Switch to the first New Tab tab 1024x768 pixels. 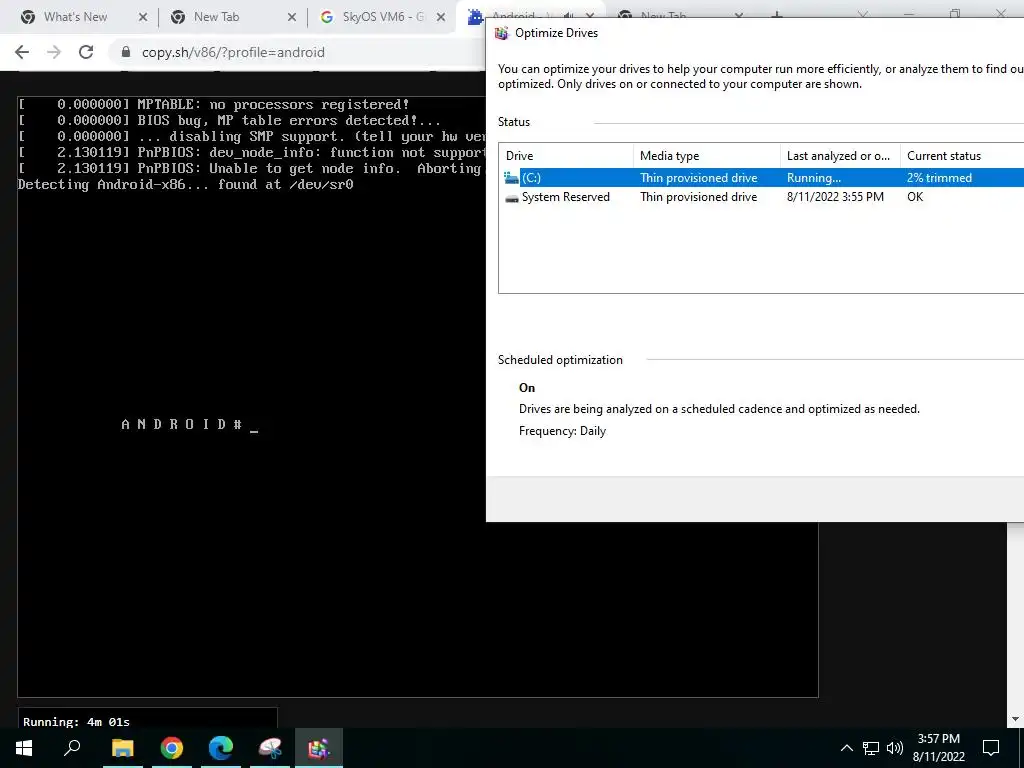(216, 17)
